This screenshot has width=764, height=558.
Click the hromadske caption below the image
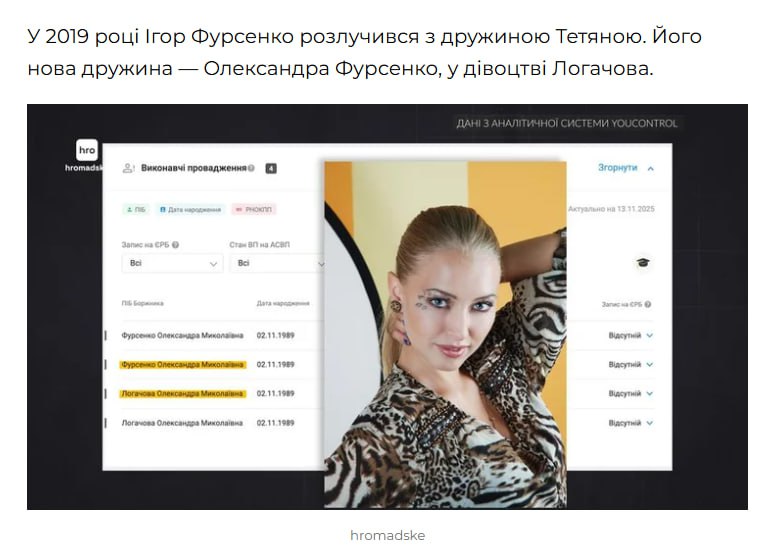click(x=387, y=536)
